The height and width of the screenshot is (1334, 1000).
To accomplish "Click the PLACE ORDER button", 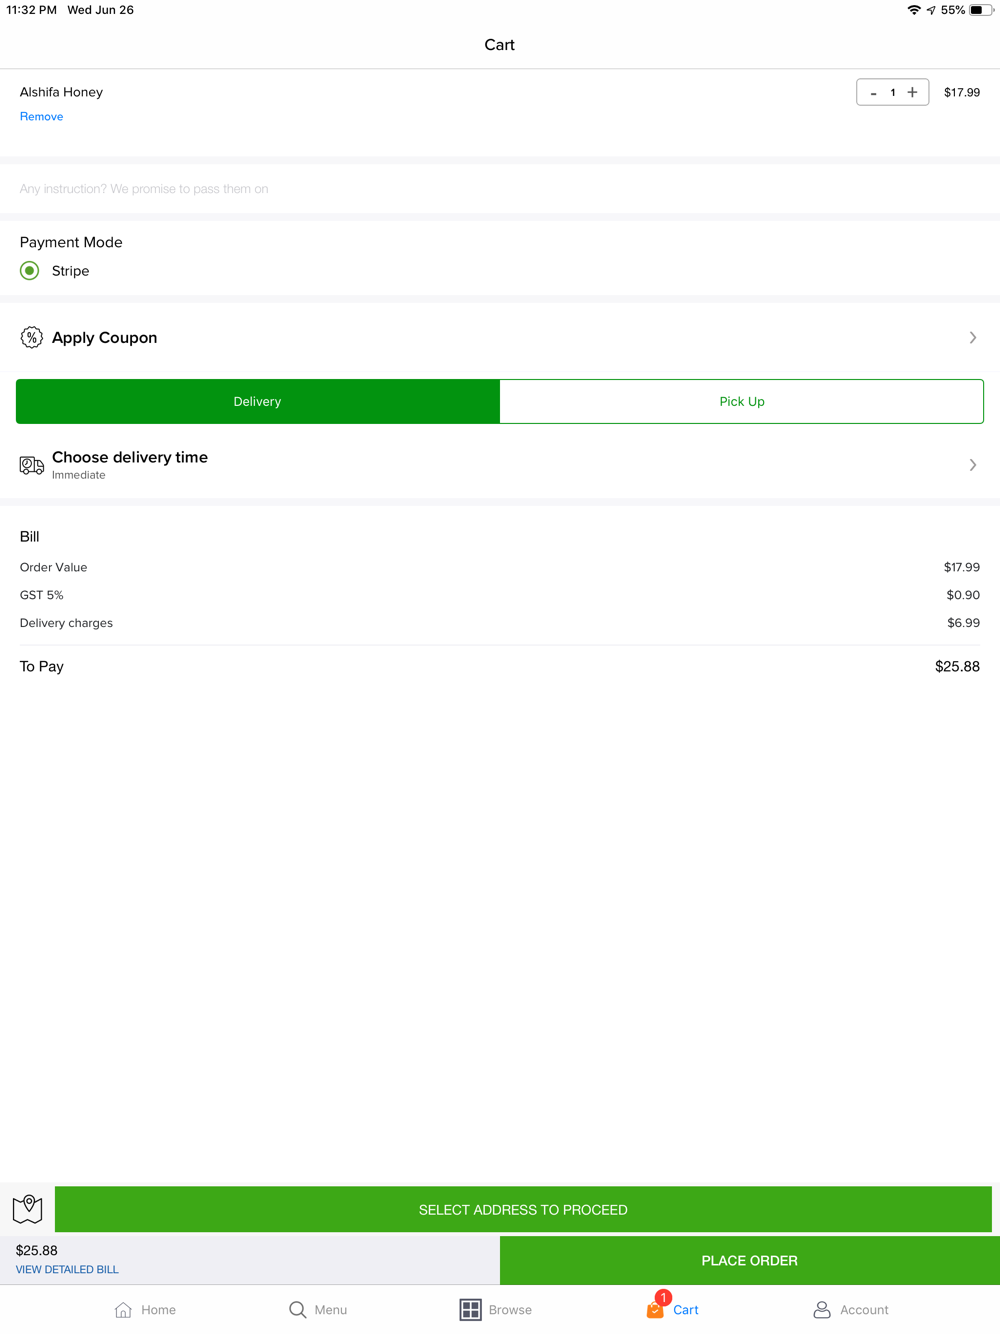I will (750, 1261).
